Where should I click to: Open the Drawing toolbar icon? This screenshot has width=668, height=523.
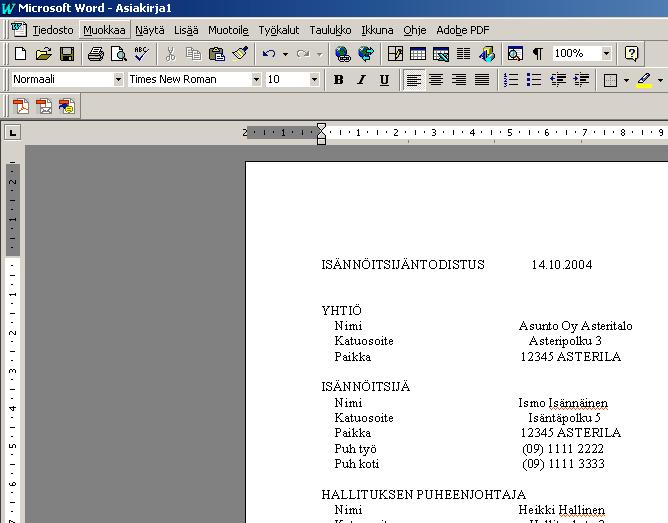pyautogui.click(x=487, y=54)
